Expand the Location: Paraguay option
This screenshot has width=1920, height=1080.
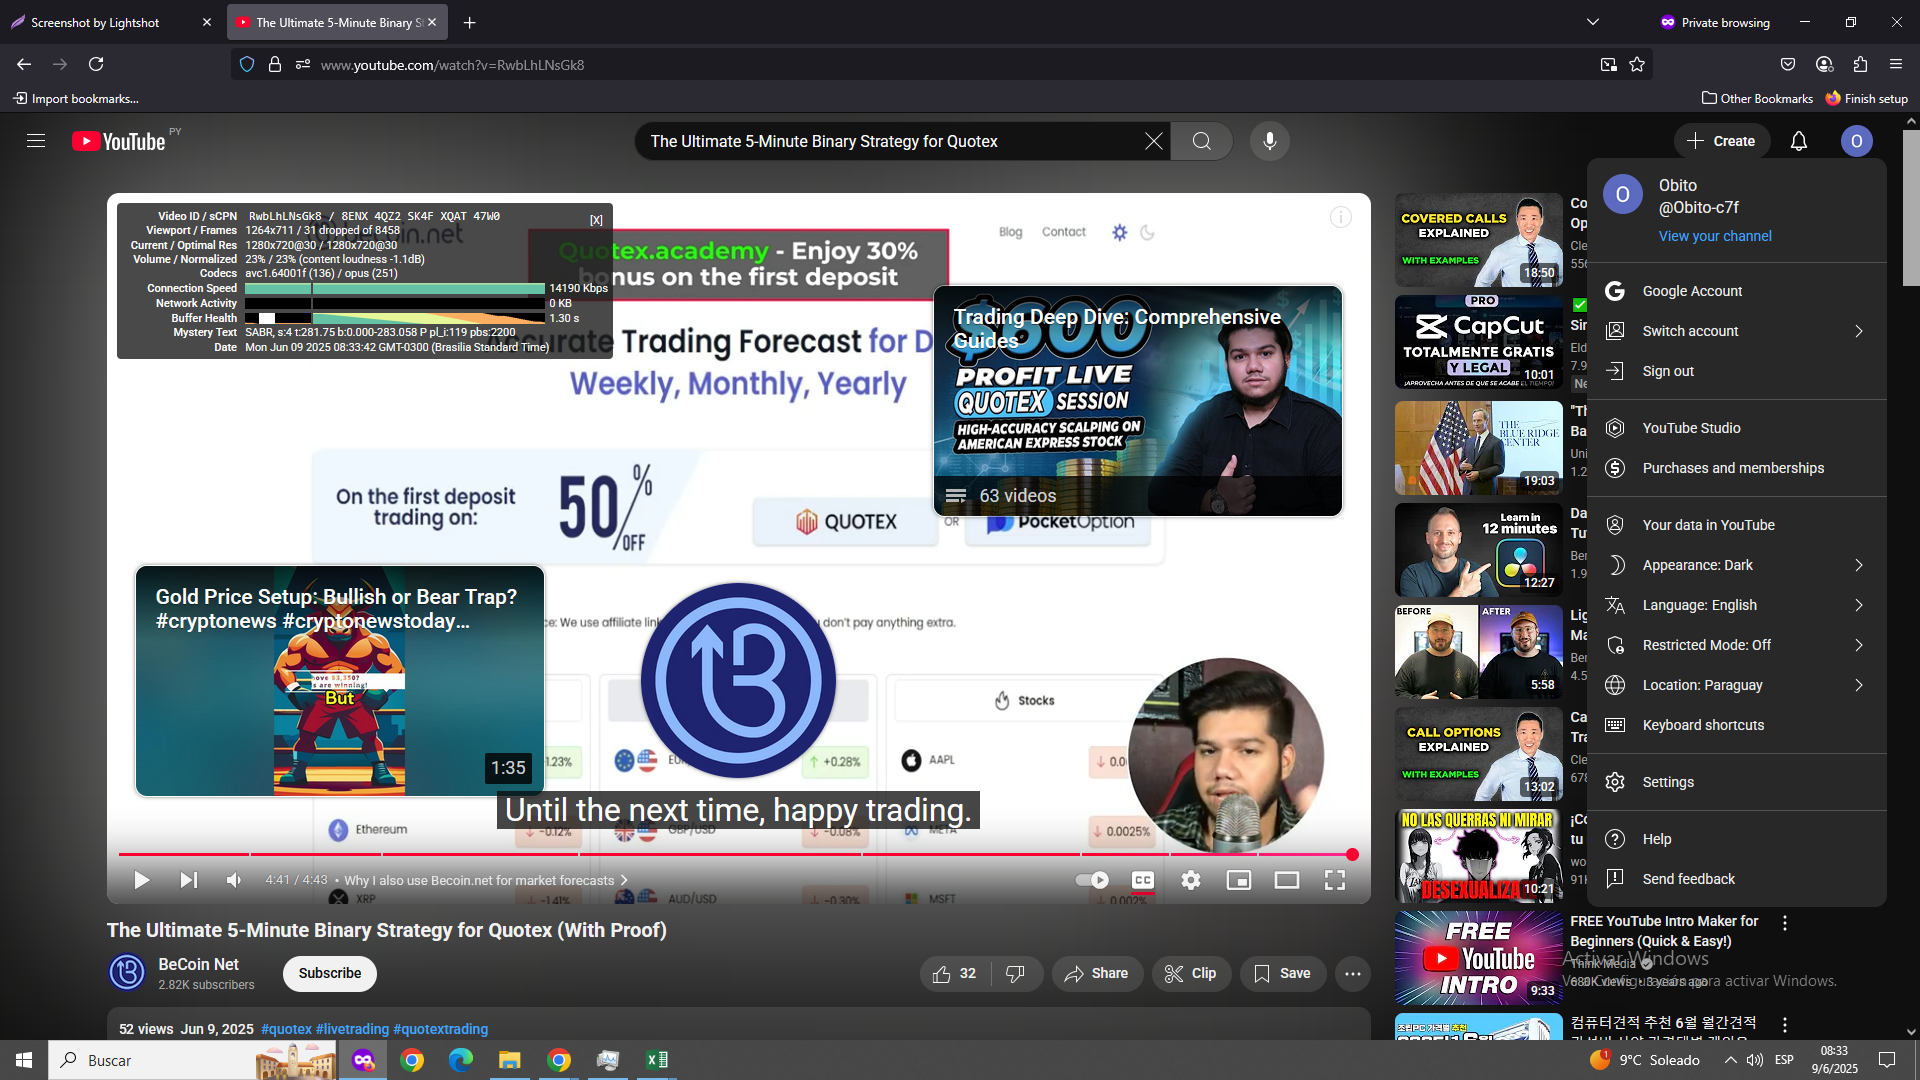1736,685
